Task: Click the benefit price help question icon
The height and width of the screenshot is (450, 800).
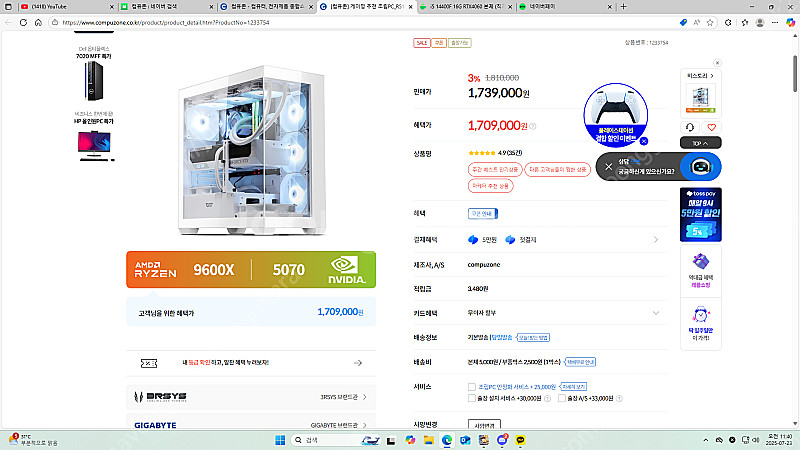Action: 532,126
